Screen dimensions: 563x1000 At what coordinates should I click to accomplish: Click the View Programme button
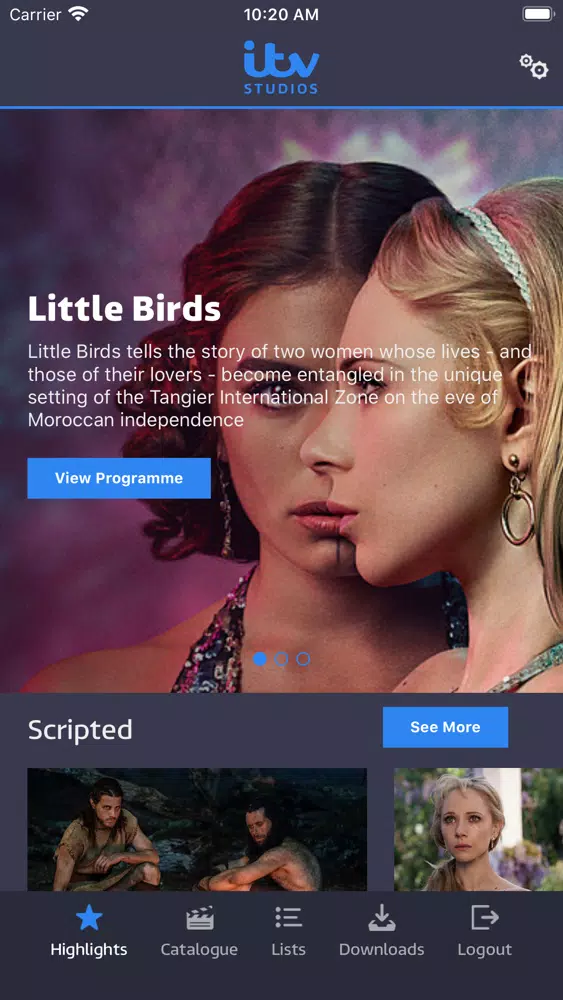pyautogui.click(x=119, y=478)
